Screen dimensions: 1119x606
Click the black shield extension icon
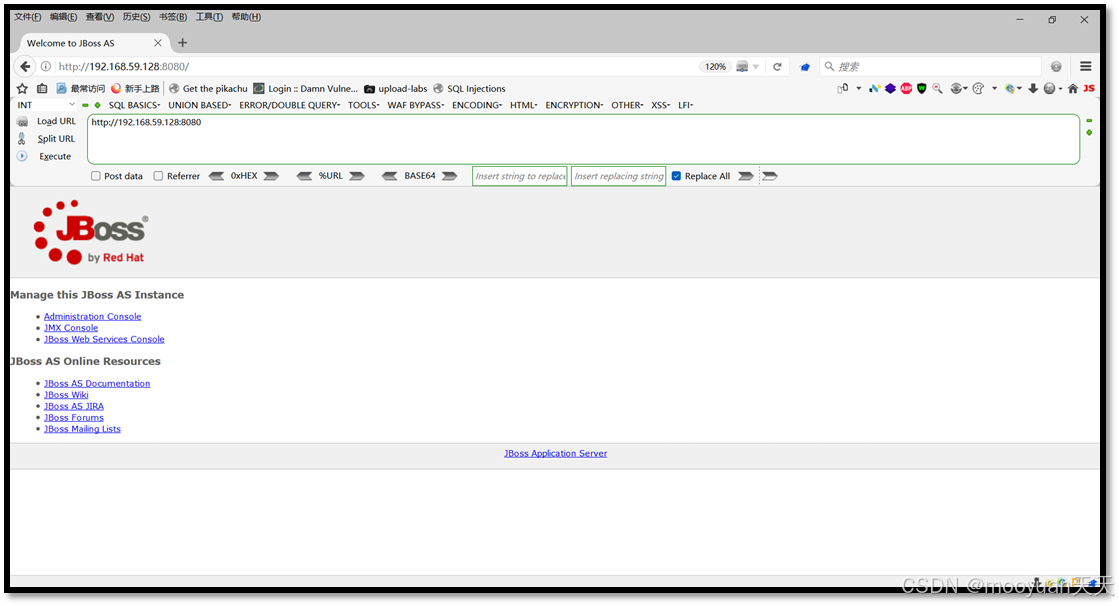point(922,89)
